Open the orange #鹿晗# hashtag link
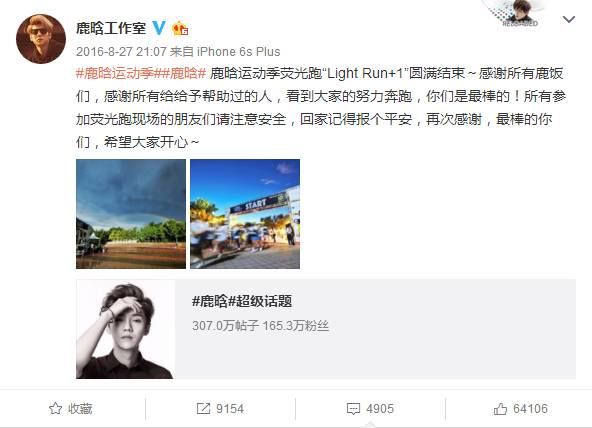This screenshot has width=592, height=428. click(x=180, y=73)
